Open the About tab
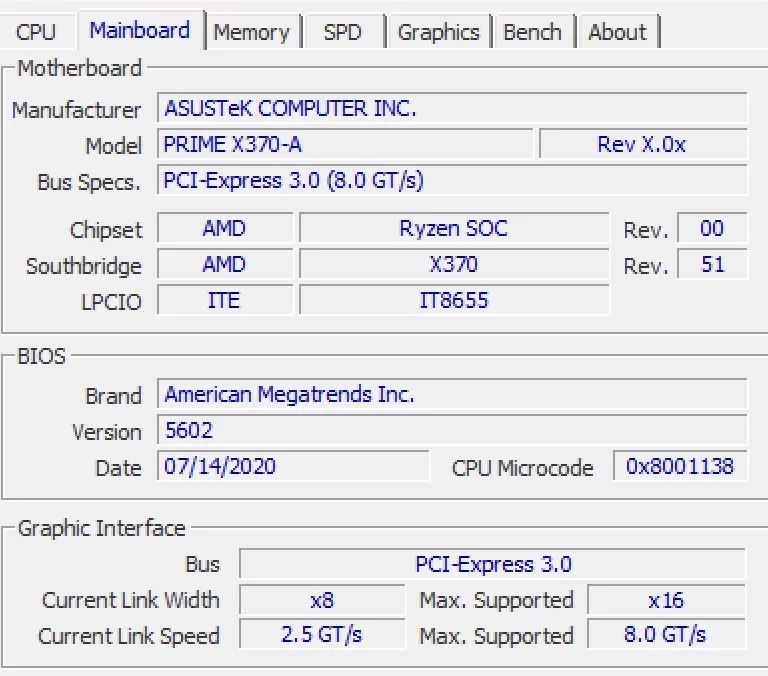 tap(618, 32)
